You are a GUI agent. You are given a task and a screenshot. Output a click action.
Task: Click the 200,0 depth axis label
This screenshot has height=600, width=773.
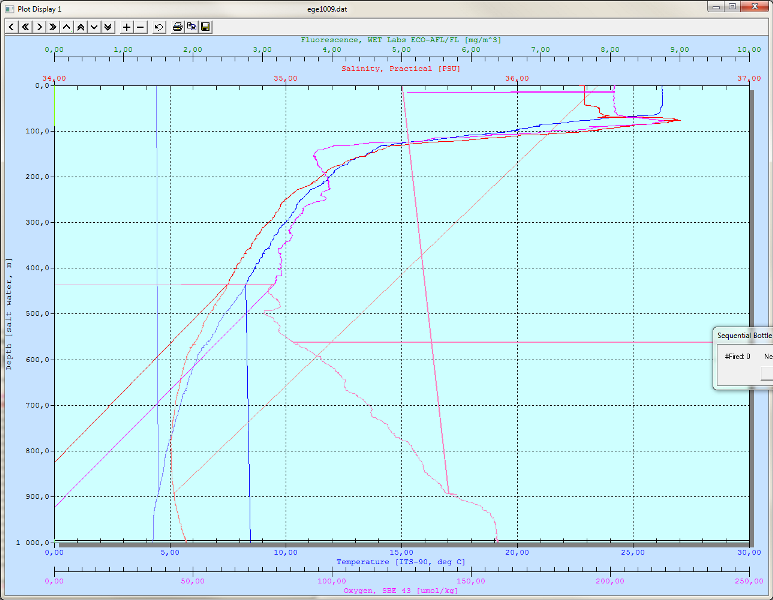pos(37,177)
